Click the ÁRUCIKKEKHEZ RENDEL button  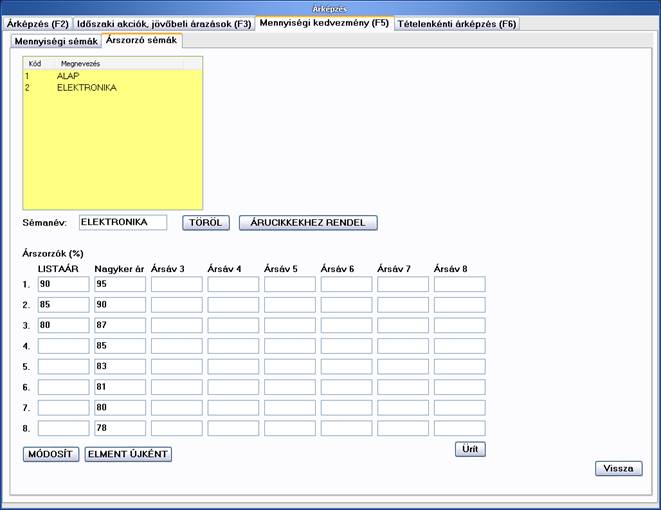[x=308, y=223]
